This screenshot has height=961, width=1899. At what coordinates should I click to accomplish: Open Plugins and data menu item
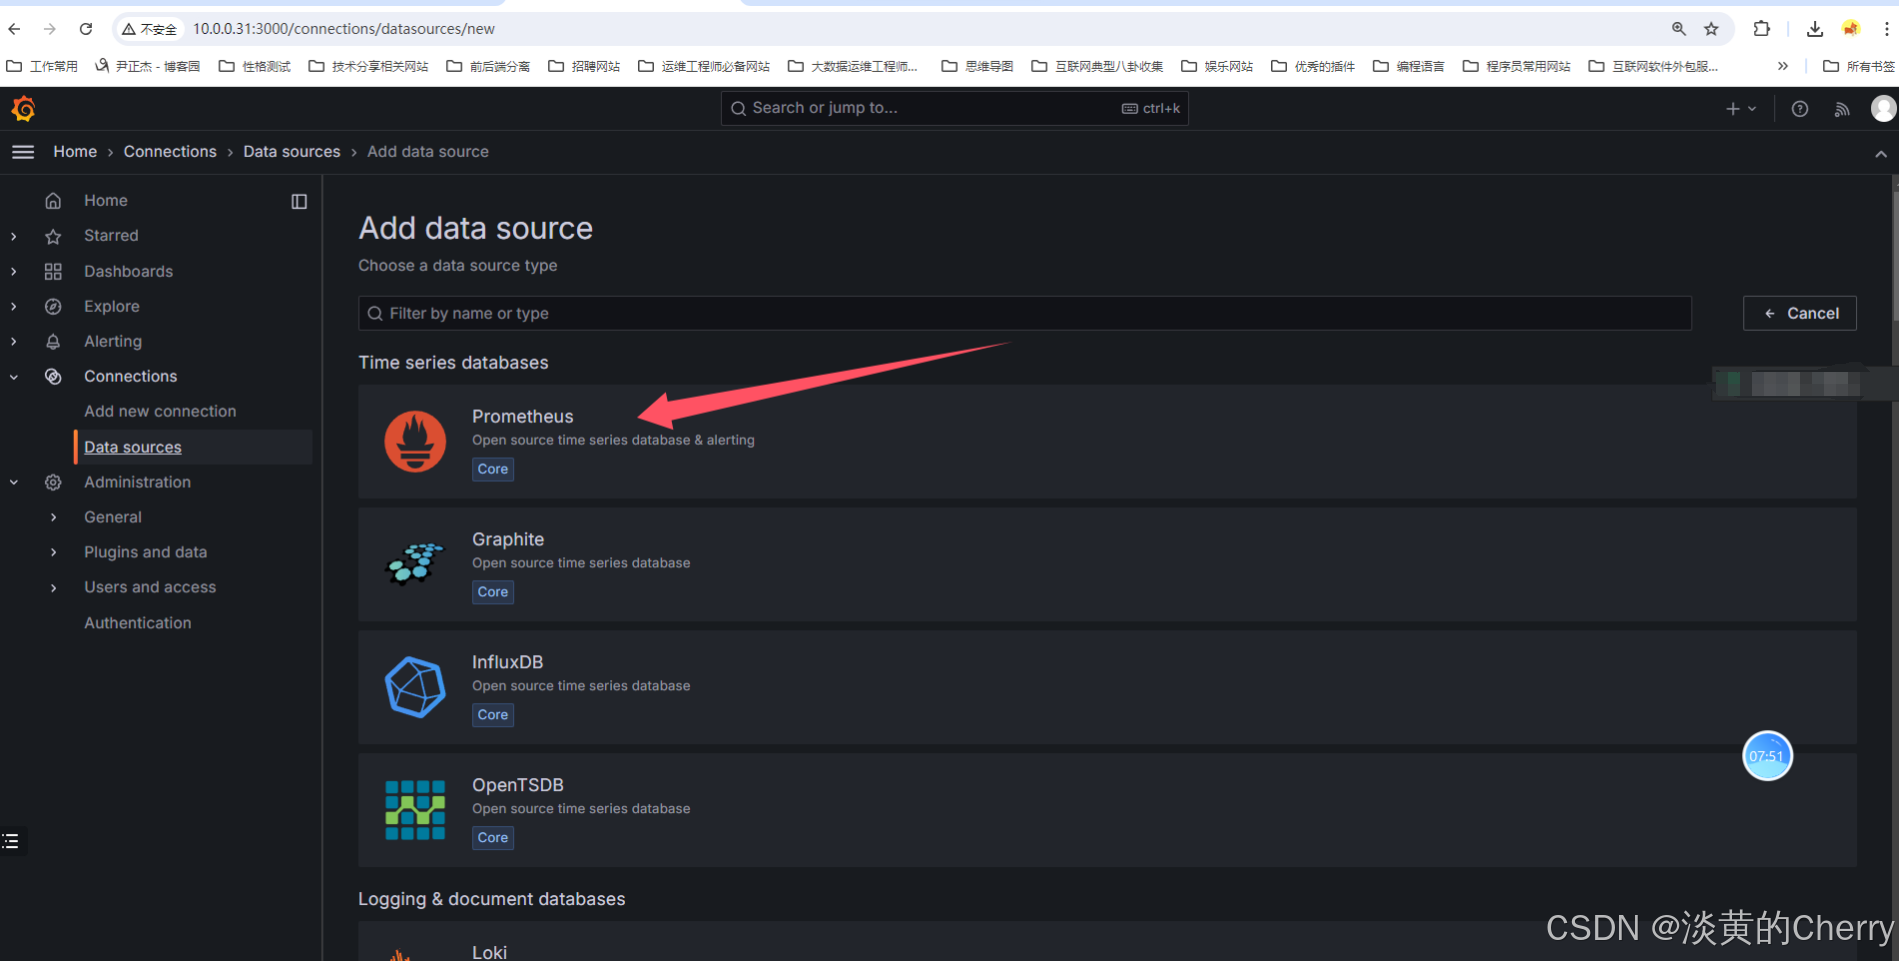click(145, 552)
